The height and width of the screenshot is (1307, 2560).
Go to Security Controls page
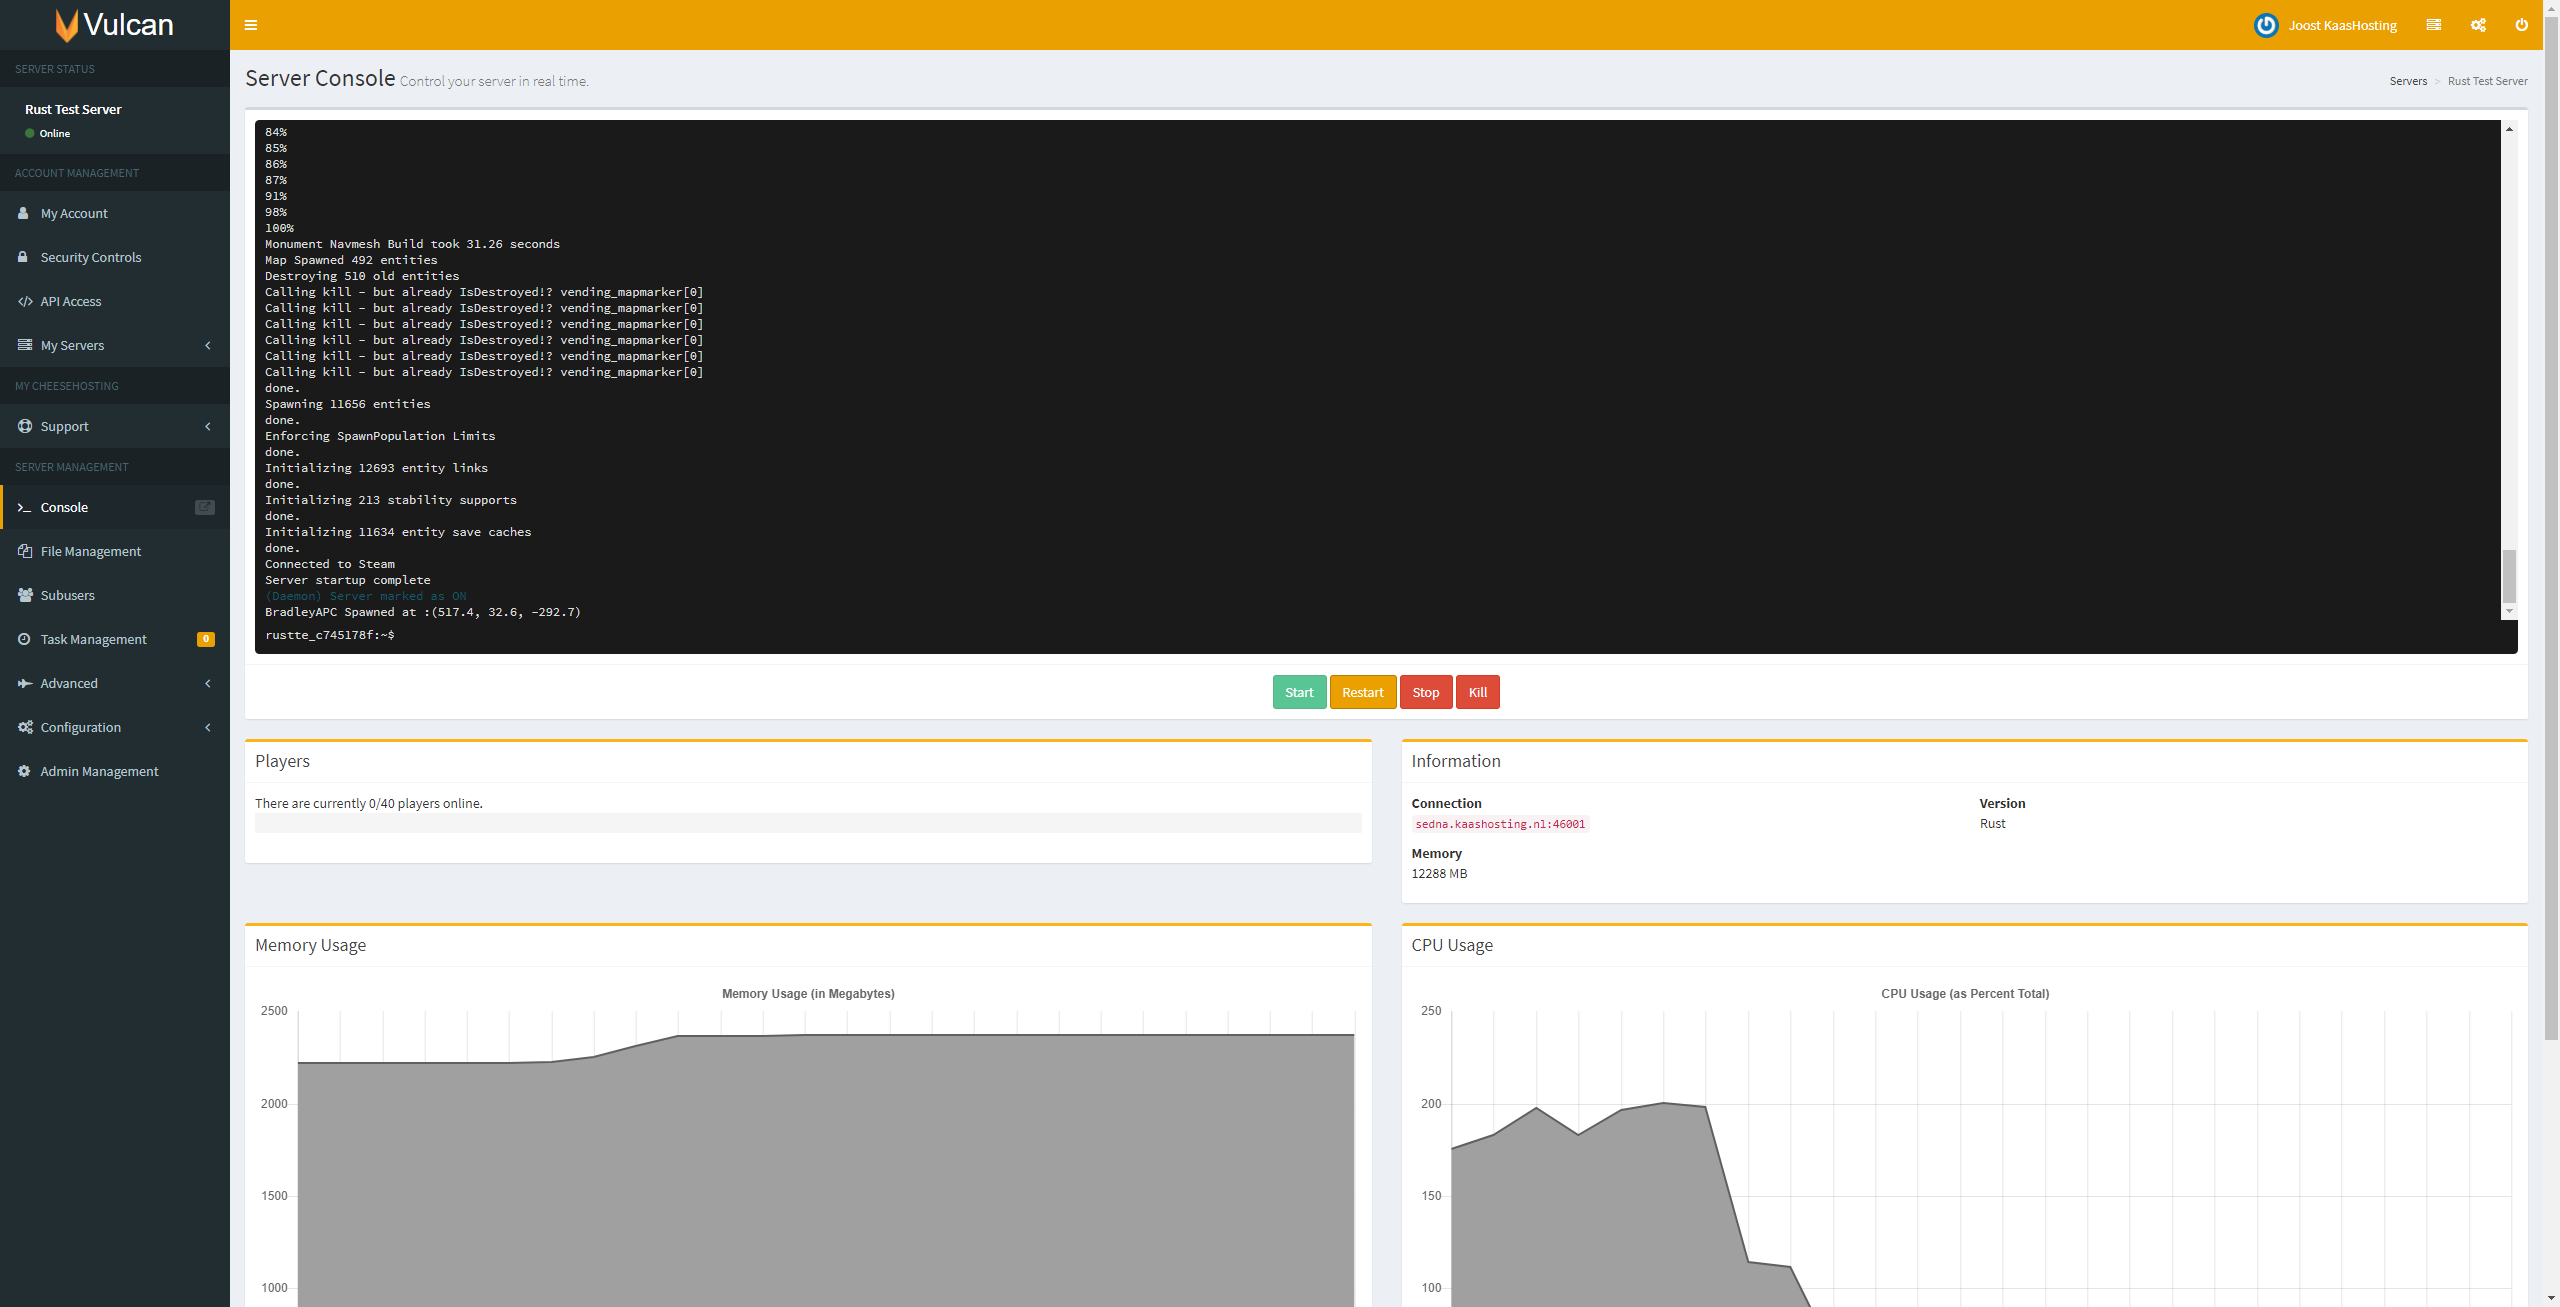[90, 257]
